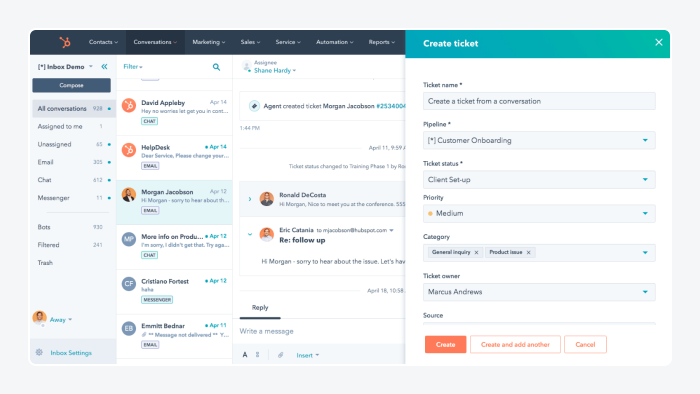
Task: Expand the Ronald DeCosta message
Action: [x=250, y=199]
